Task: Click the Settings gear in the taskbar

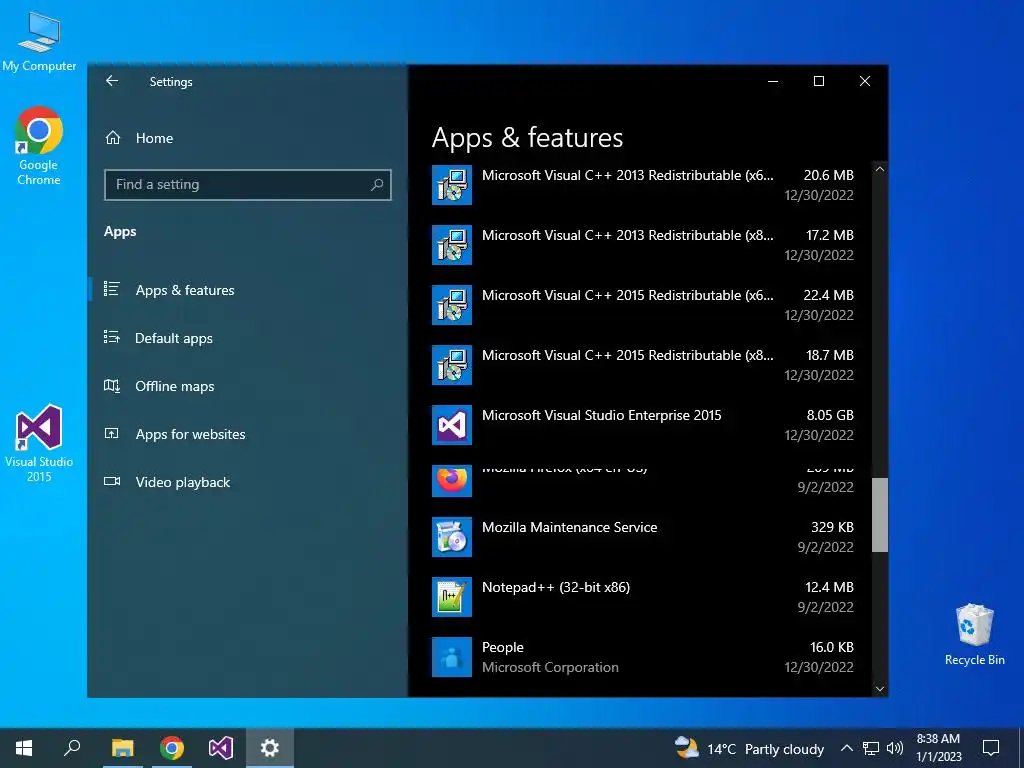Action: (270, 748)
